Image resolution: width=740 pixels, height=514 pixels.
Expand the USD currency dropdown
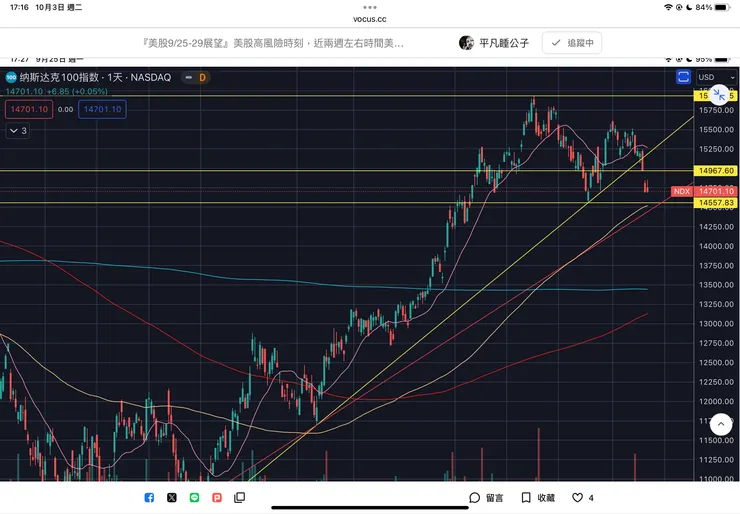pyautogui.click(x=716, y=77)
